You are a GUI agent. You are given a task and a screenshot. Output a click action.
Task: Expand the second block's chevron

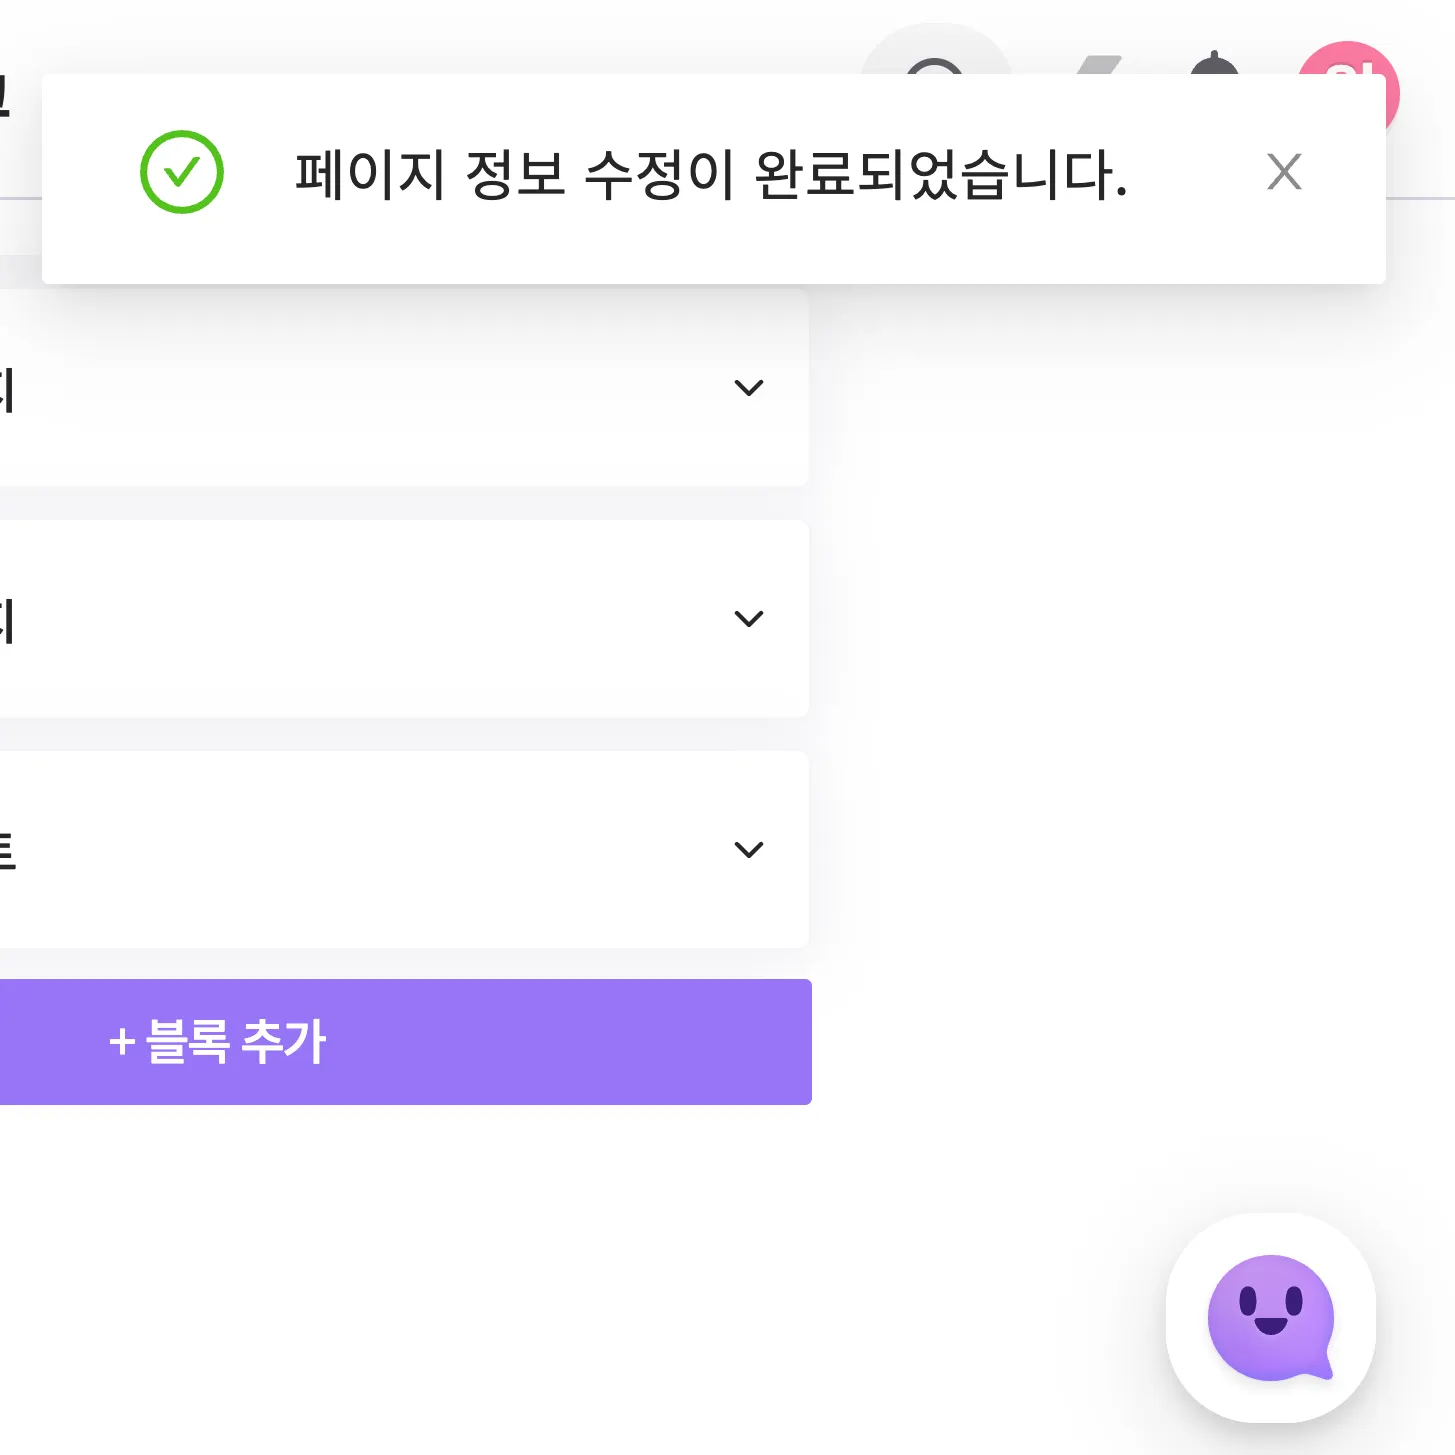pyautogui.click(x=748, y=619)
